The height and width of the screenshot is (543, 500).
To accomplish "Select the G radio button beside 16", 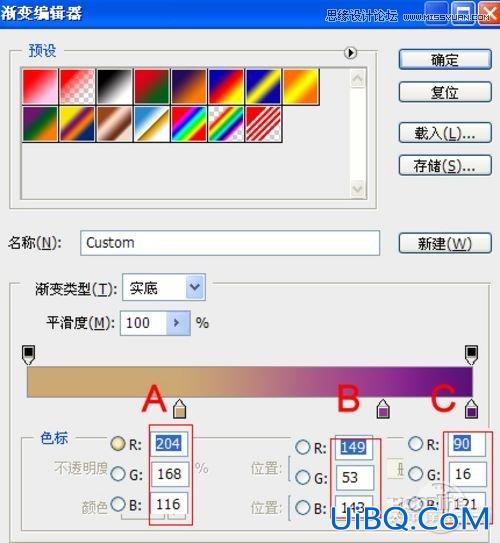I will pyautogui.click(x=415, y=474).
